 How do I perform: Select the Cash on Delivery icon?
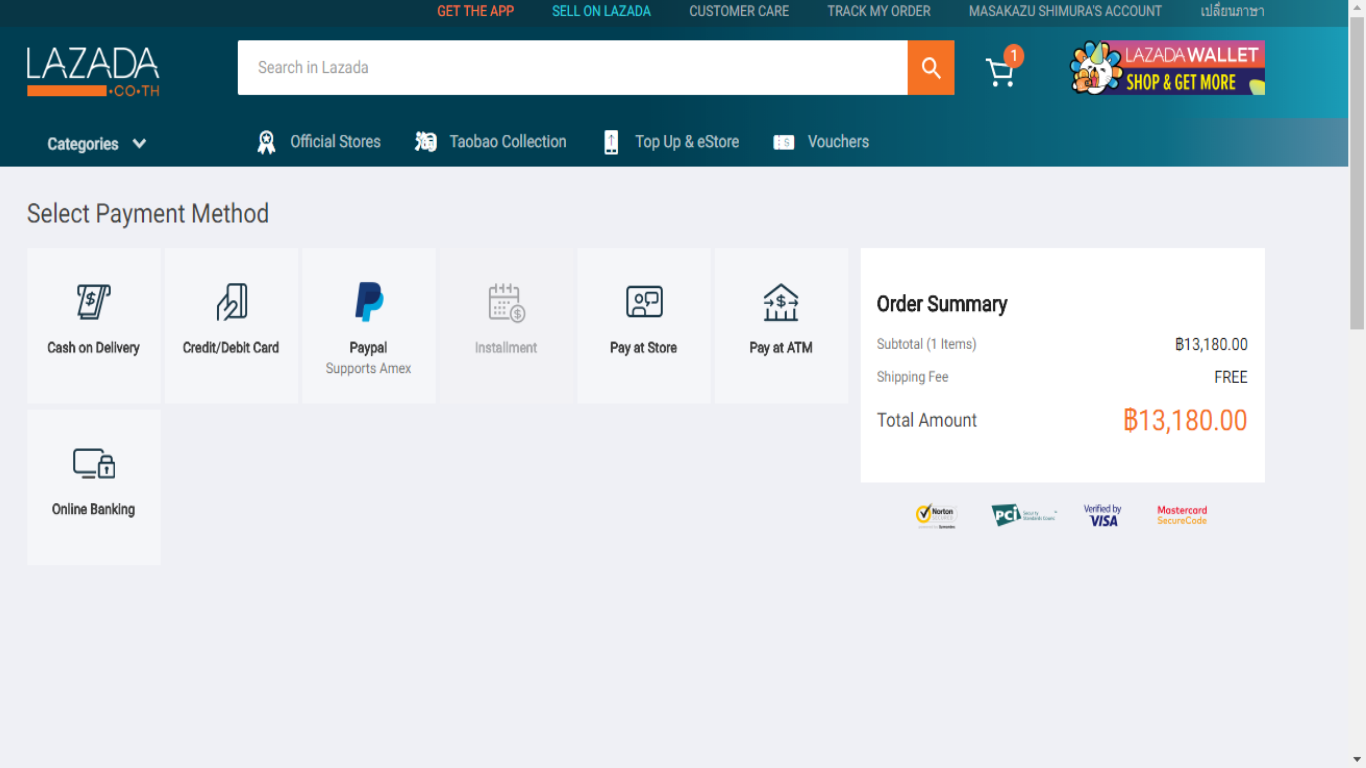tap(93, 301)
